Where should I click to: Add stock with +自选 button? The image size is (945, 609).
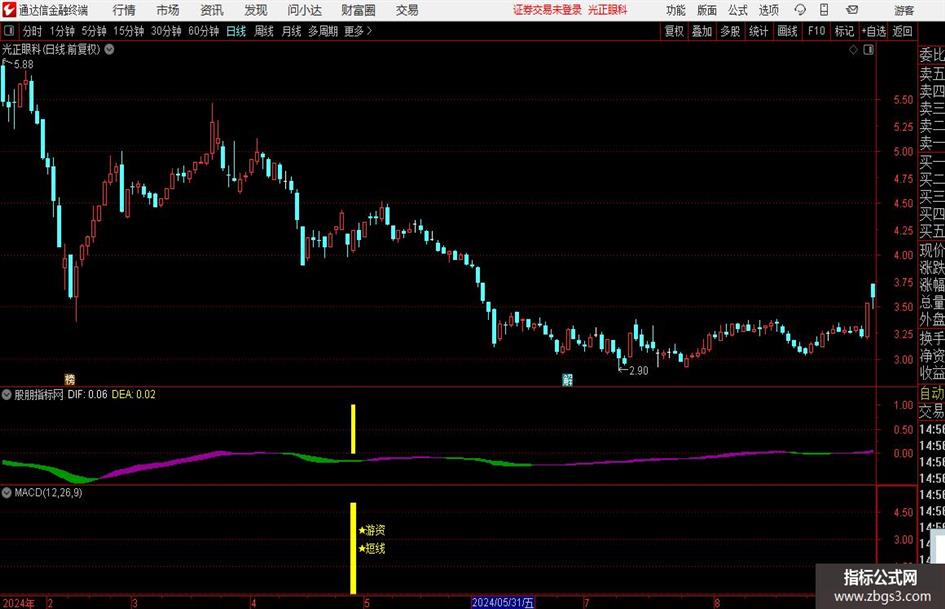click(873, 31)
